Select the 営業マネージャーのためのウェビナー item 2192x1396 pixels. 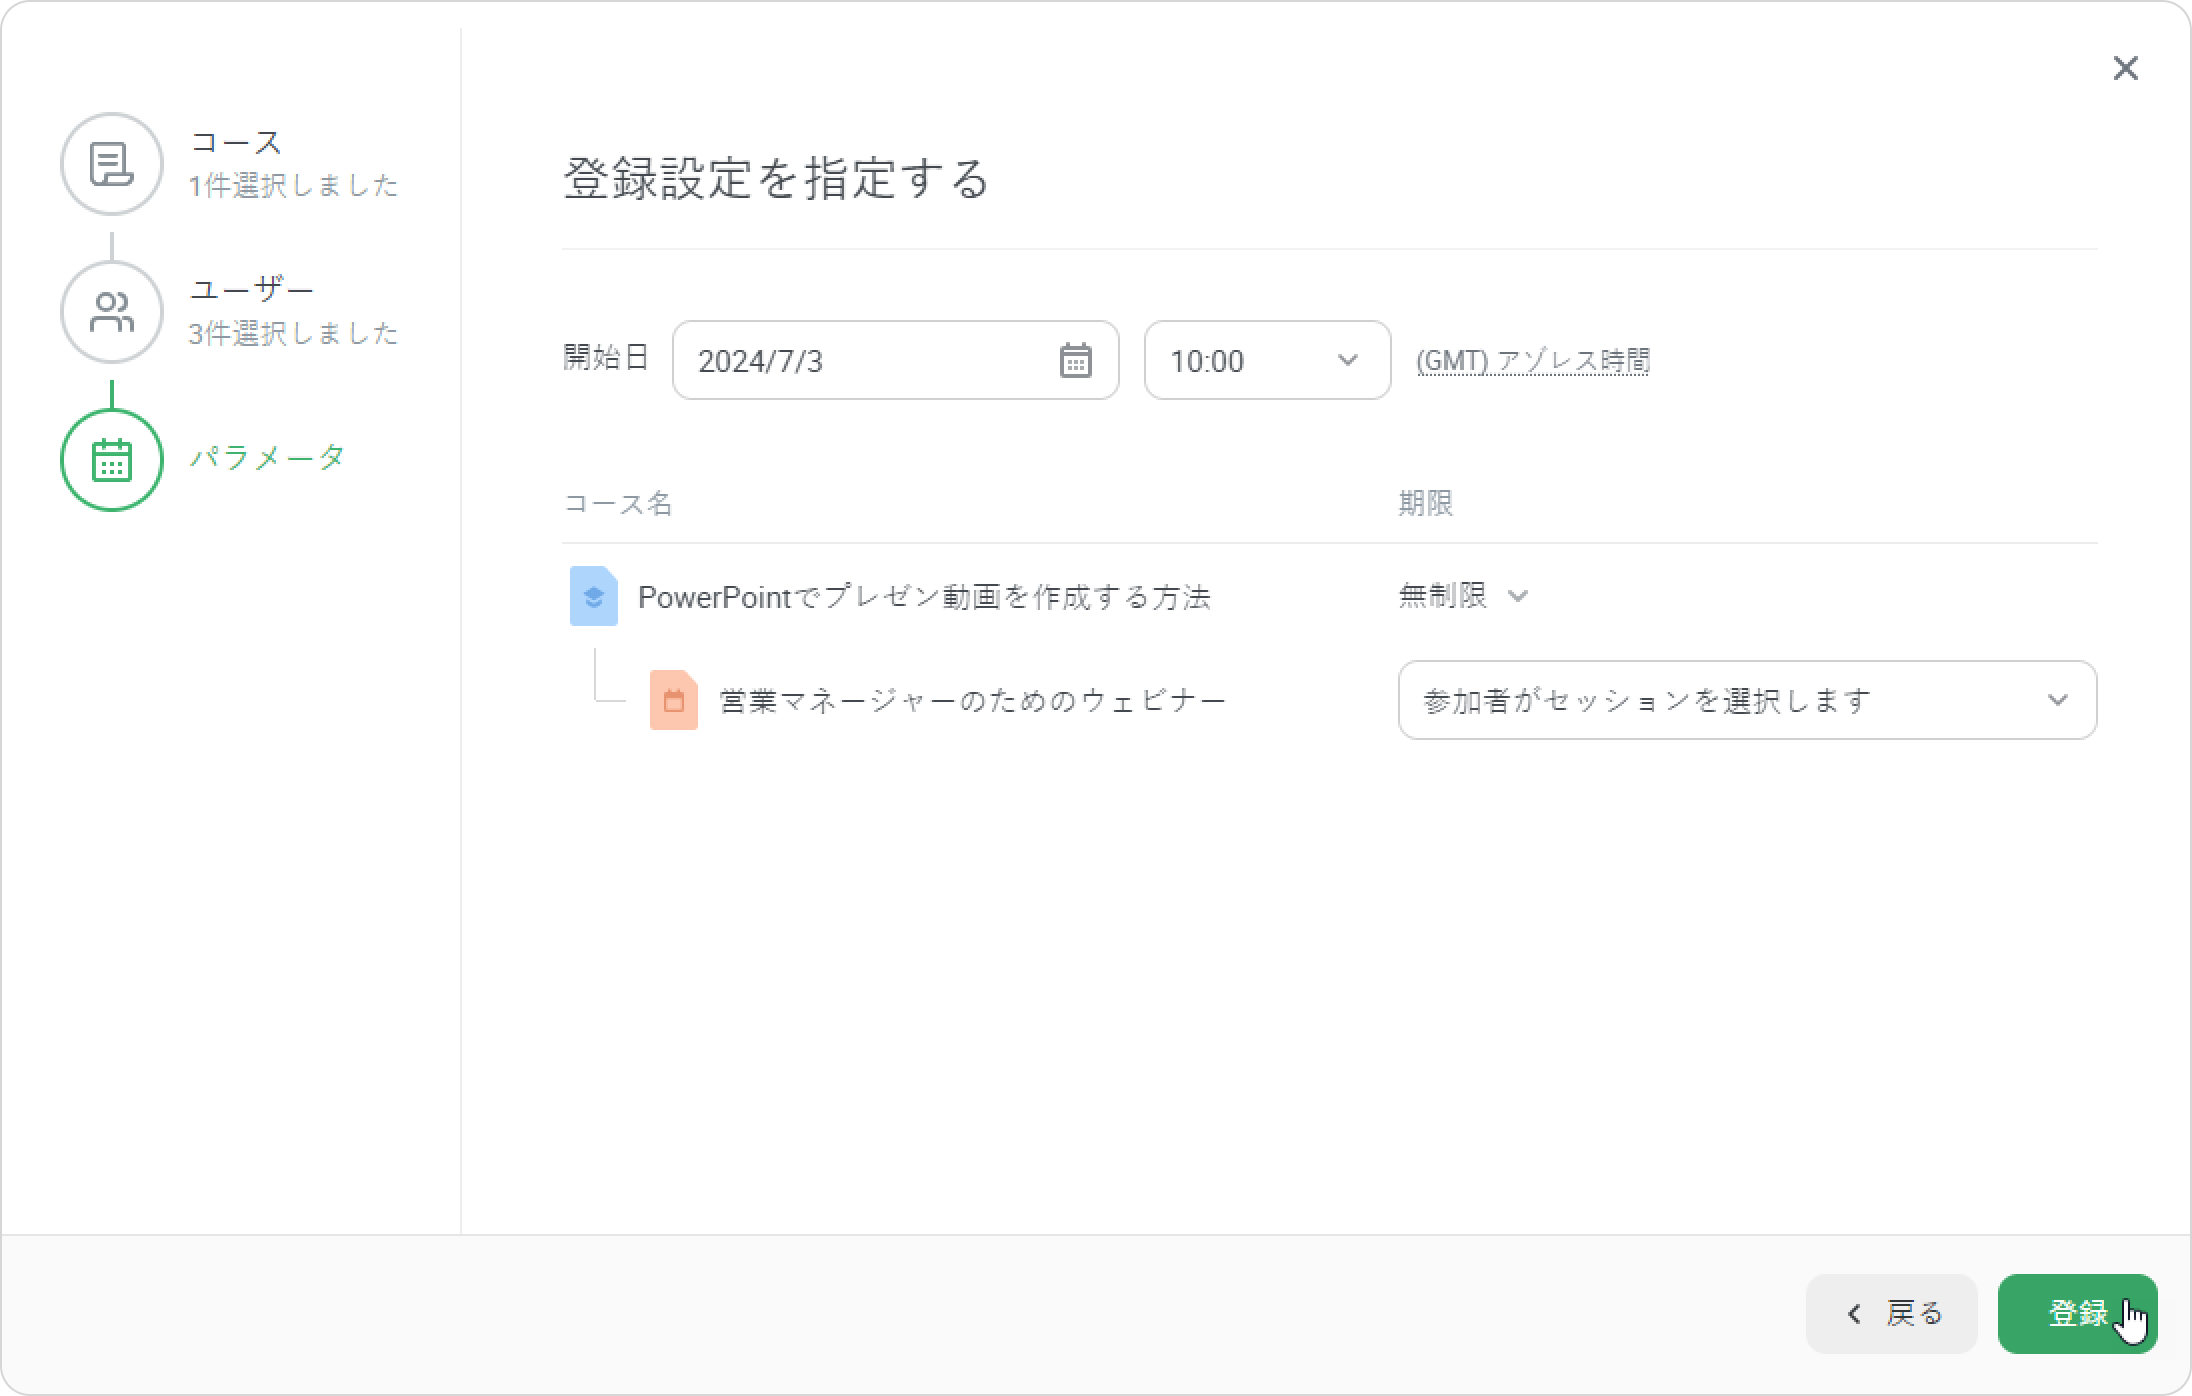(x=971, y=701)
